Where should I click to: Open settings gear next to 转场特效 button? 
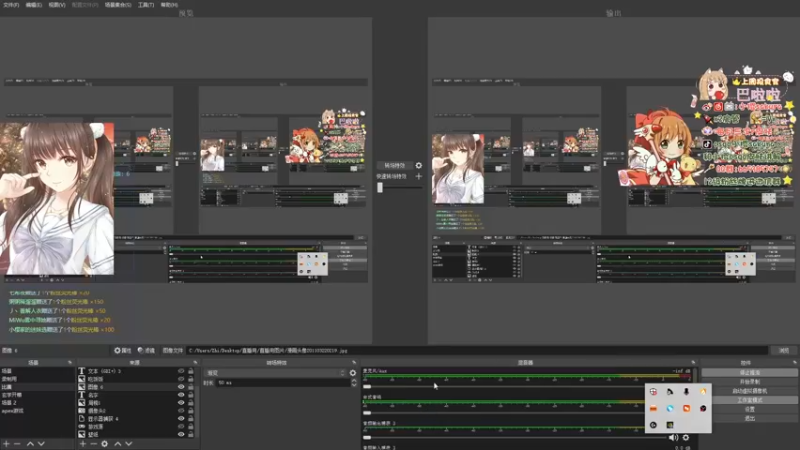[418, 165]
